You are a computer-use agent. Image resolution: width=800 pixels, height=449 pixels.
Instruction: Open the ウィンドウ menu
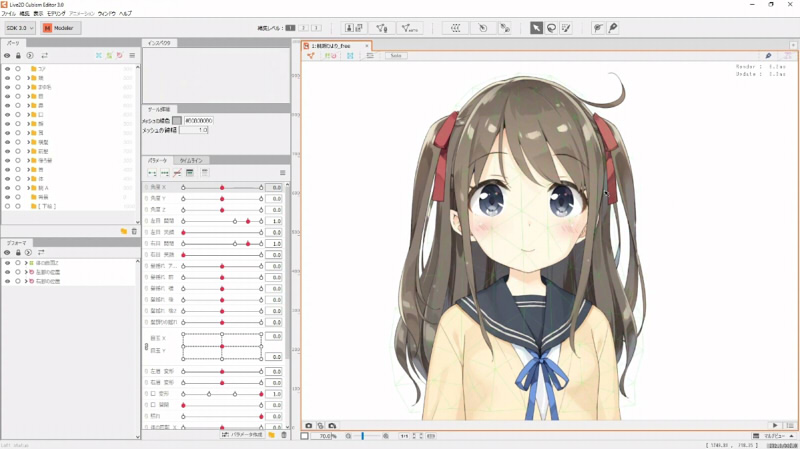click(x=107, y=14)
